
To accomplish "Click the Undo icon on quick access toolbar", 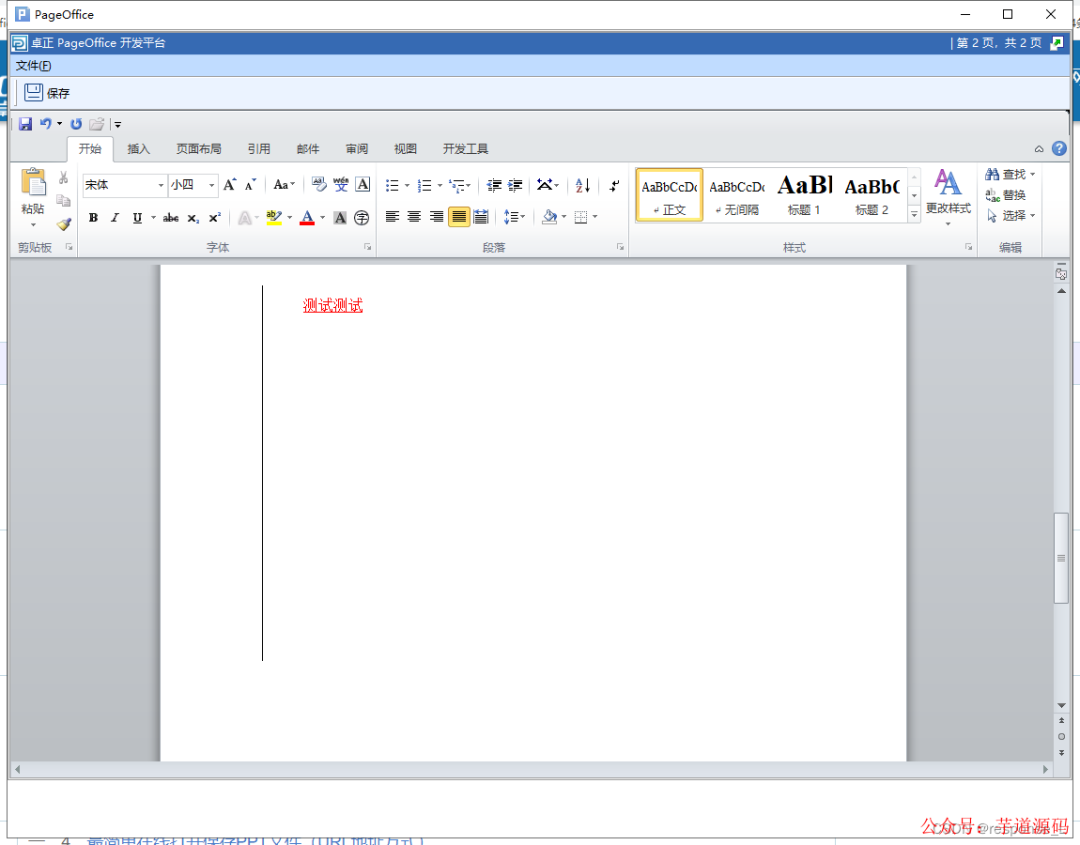I will pyautogui.click(x=47, y=124).
